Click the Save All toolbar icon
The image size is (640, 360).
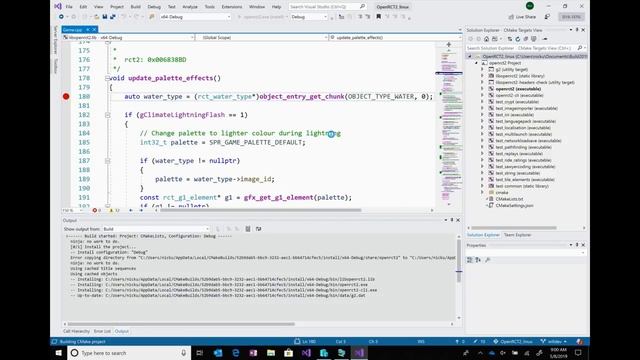point(112,17)
